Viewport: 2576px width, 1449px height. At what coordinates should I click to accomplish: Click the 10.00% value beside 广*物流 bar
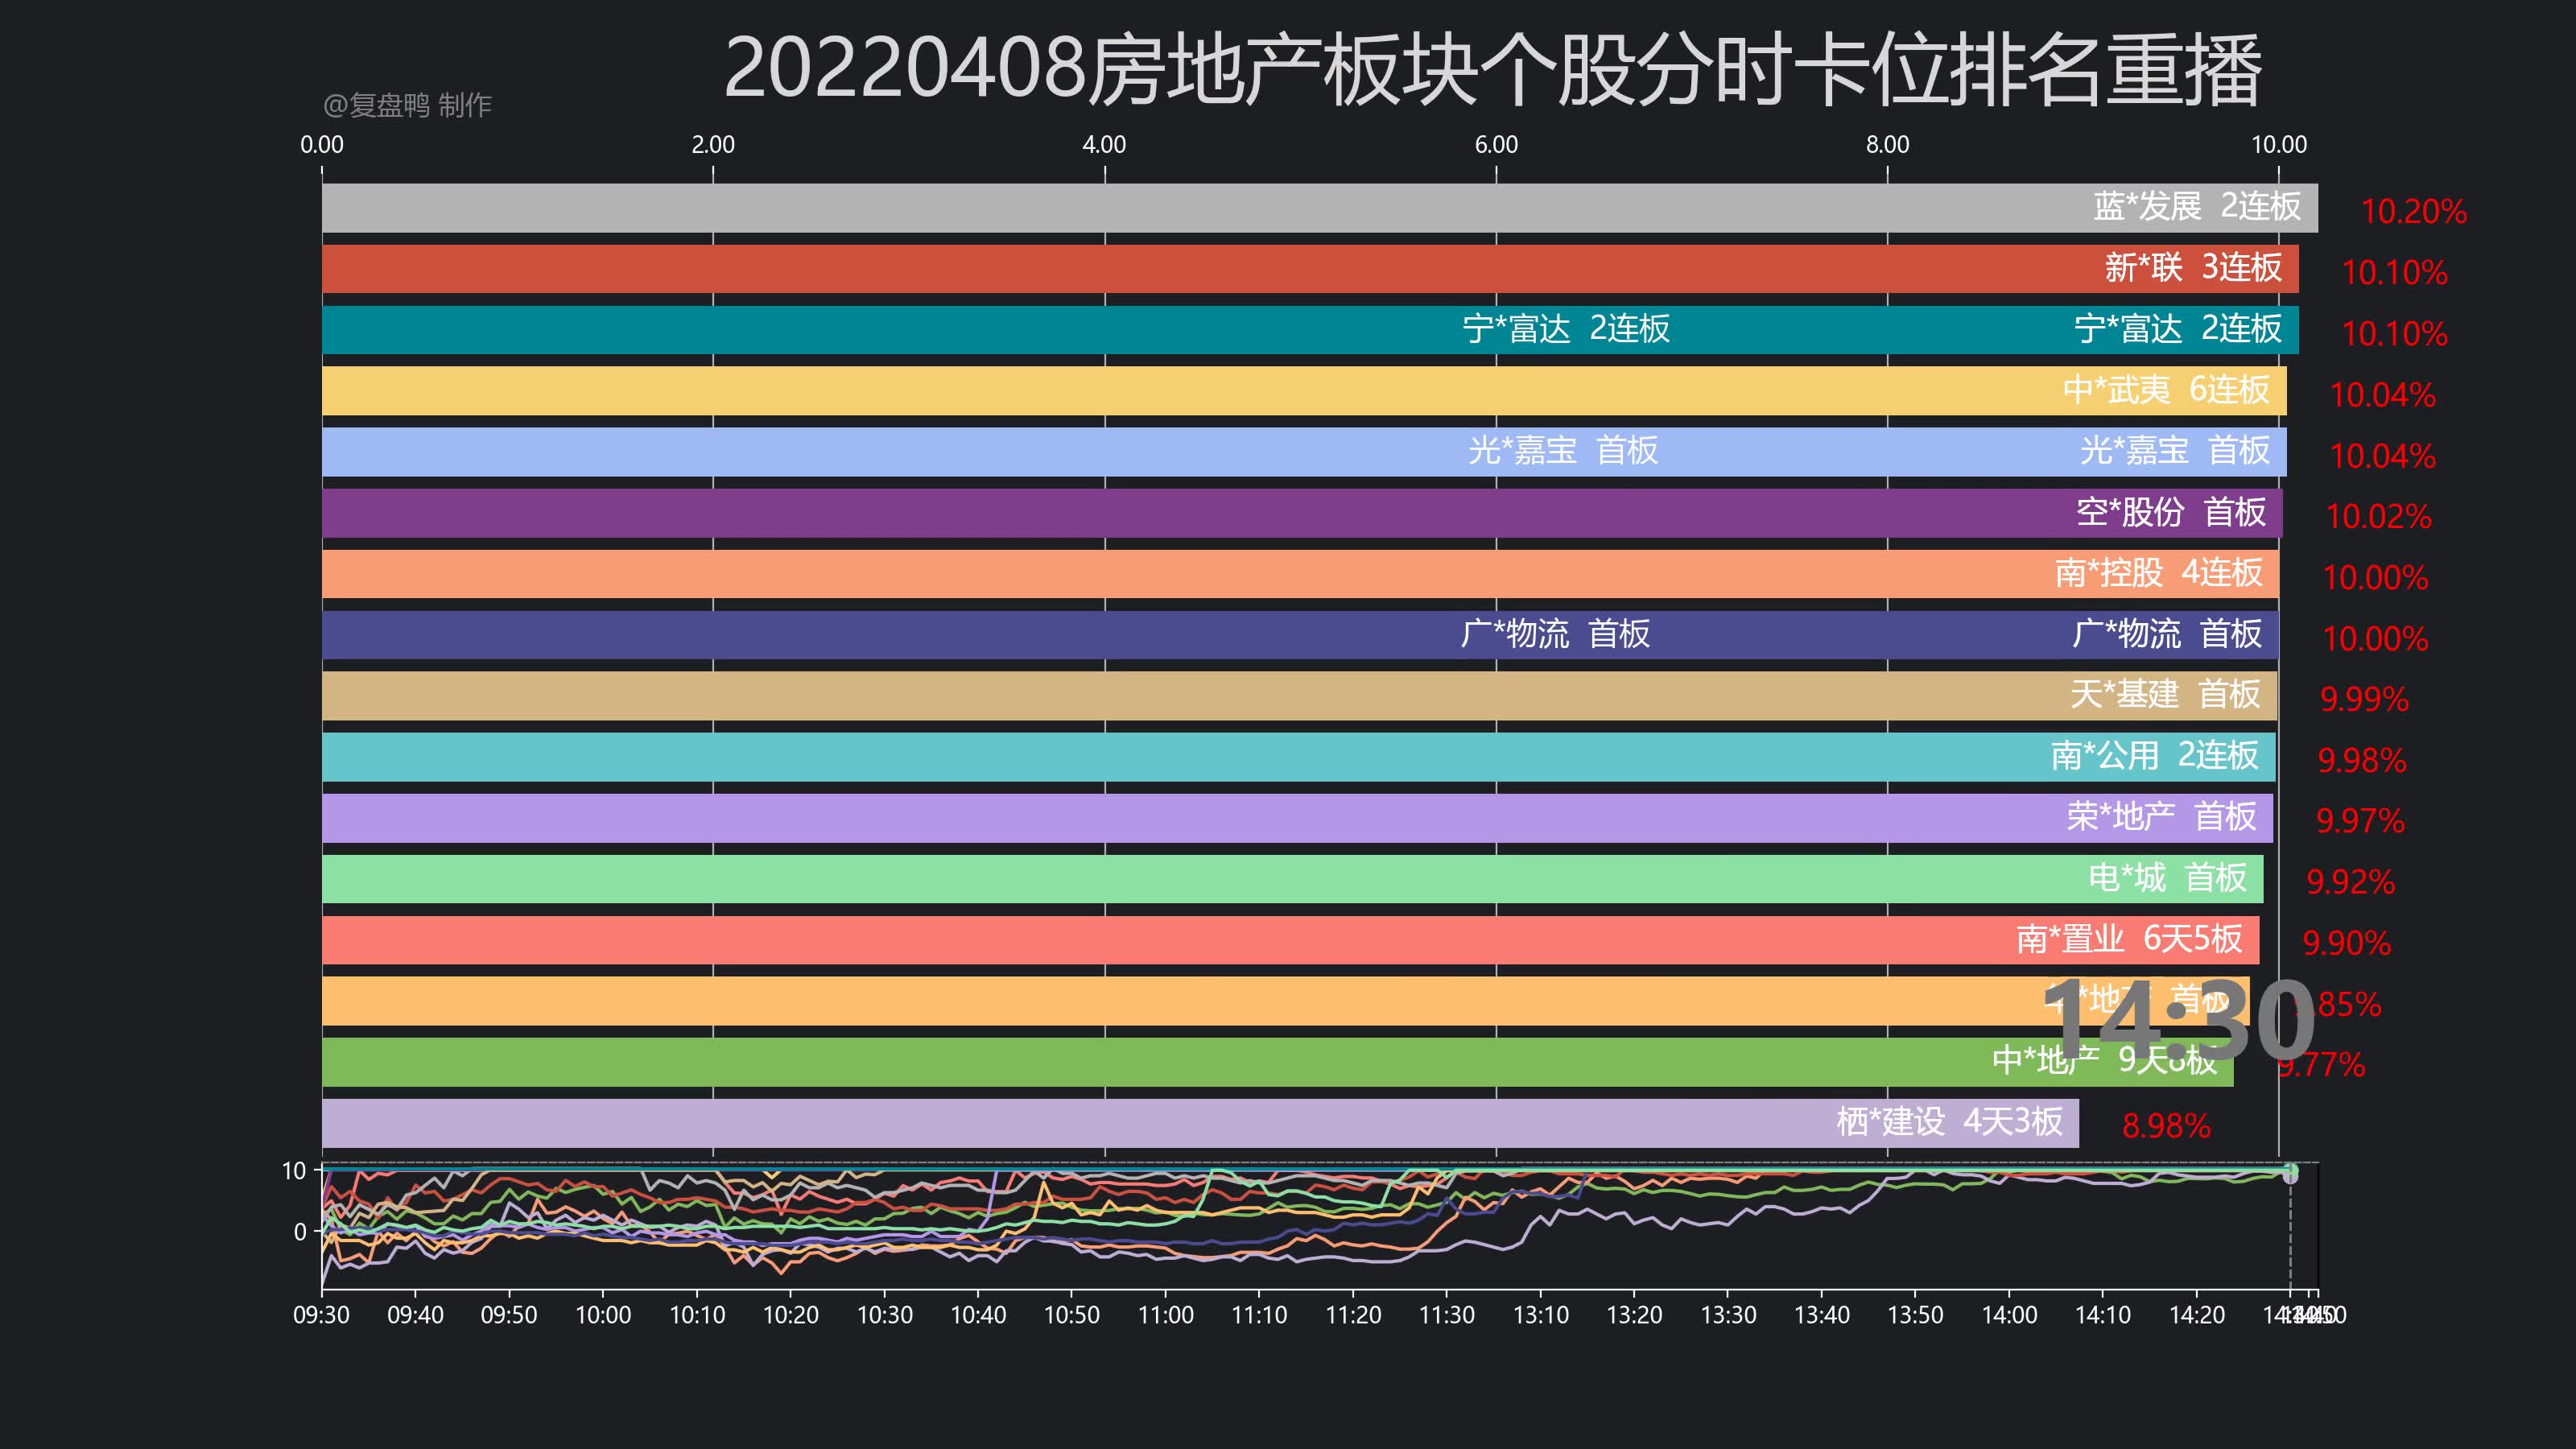[2375, 638]
